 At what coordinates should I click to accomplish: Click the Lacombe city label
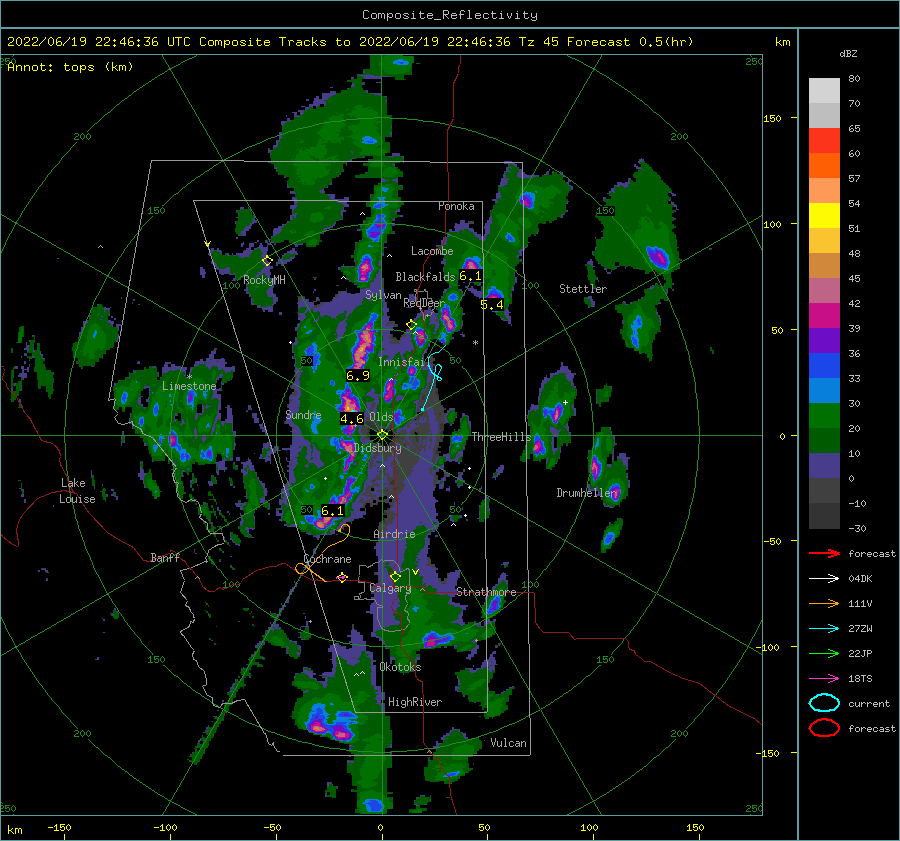432,251
